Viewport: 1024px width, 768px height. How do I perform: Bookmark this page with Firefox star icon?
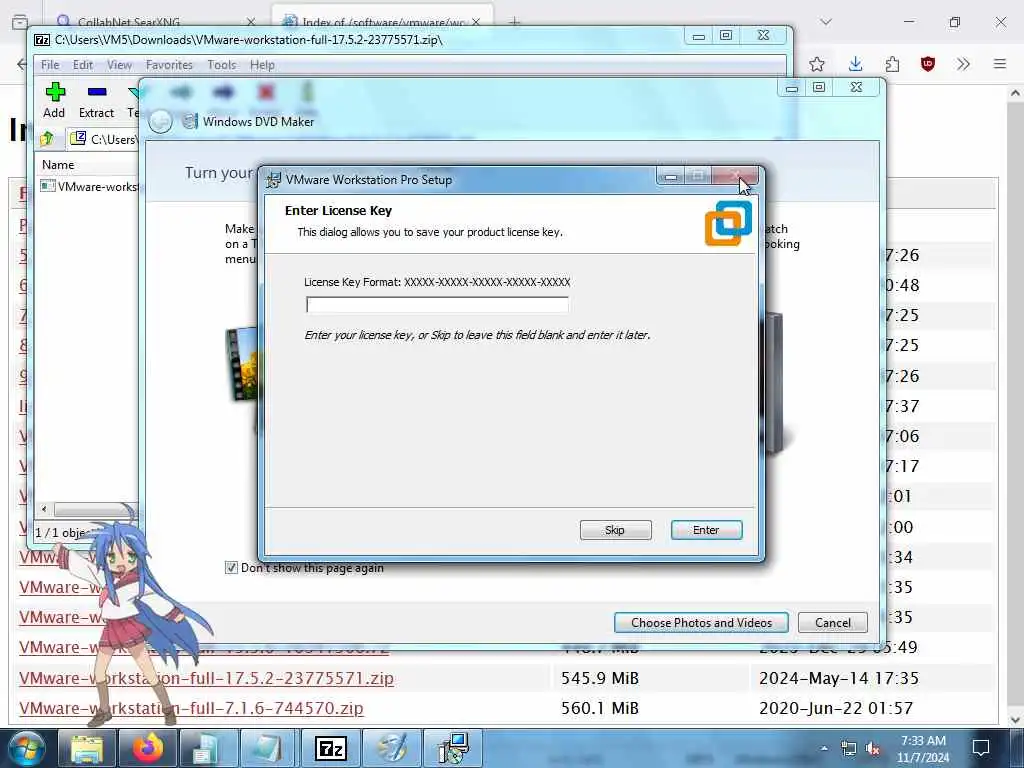[816, 64]
